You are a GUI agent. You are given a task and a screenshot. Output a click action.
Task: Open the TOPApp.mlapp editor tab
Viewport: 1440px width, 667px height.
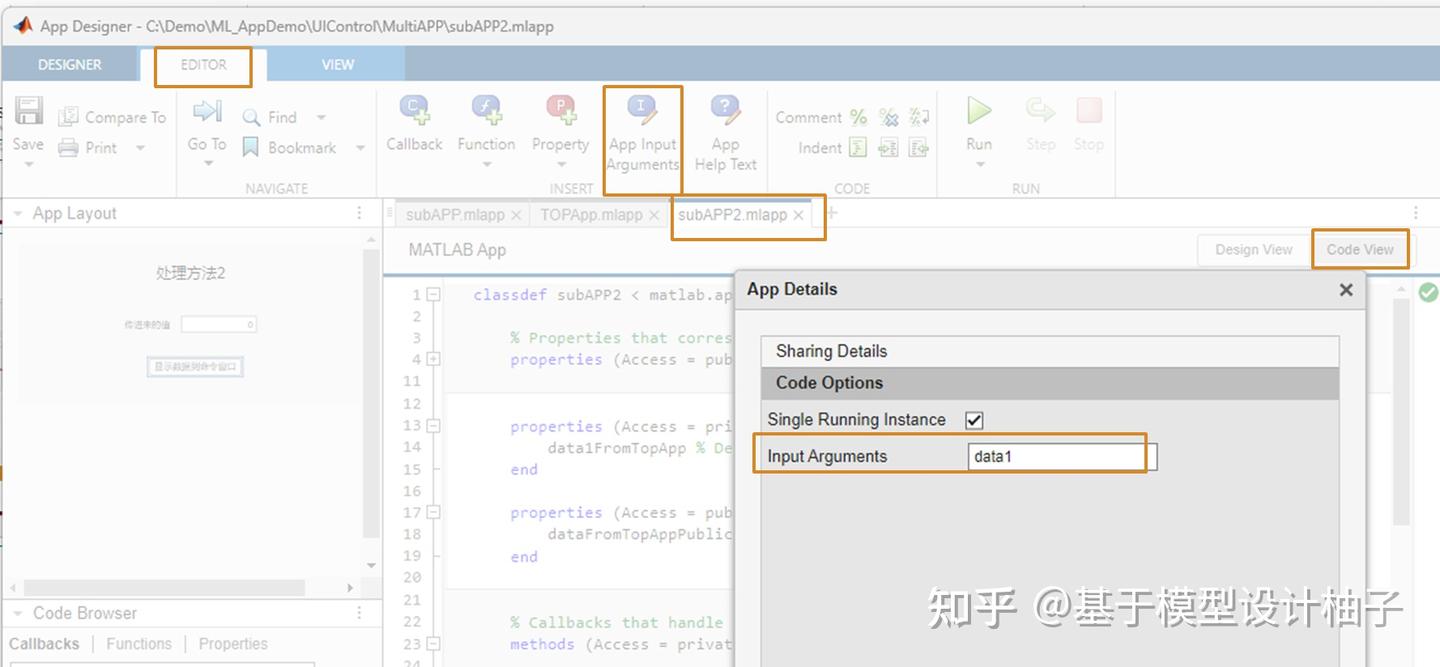(x=591, y=214)
